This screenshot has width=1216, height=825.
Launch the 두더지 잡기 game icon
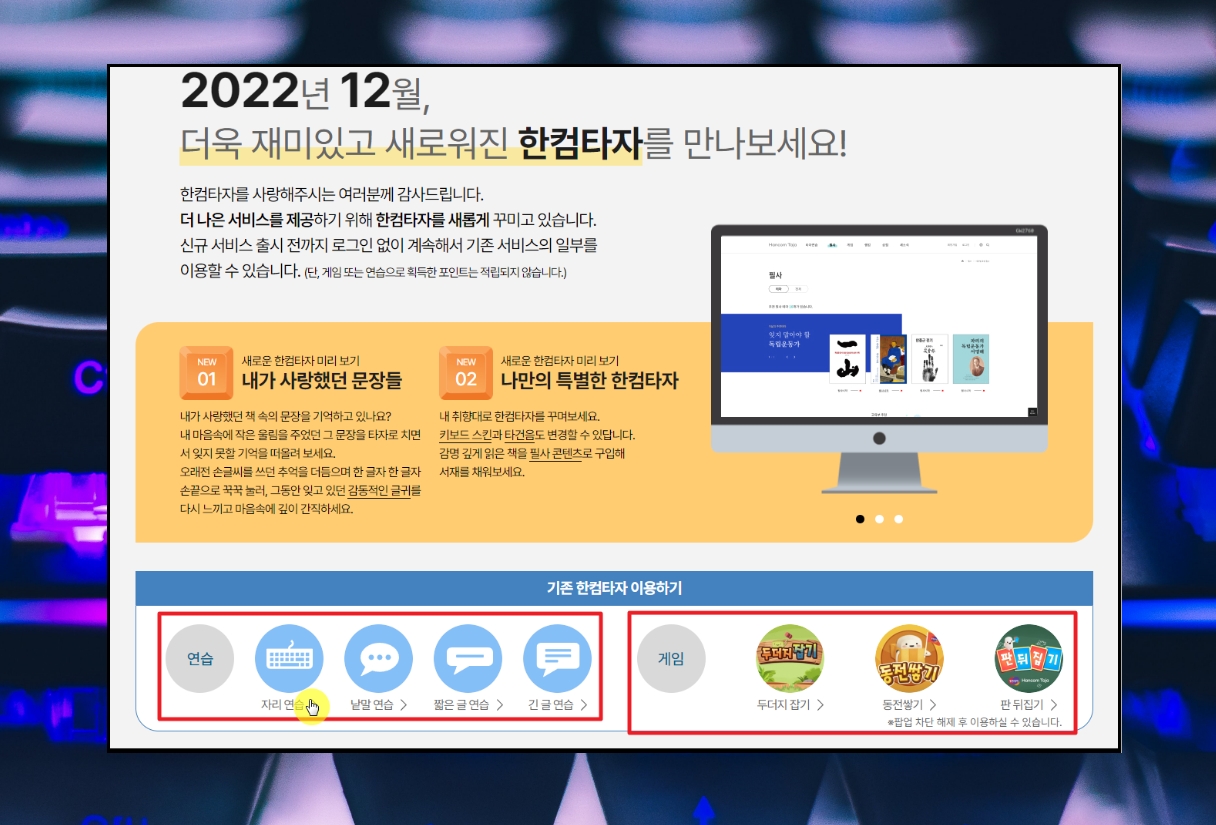tap(790, 659)
